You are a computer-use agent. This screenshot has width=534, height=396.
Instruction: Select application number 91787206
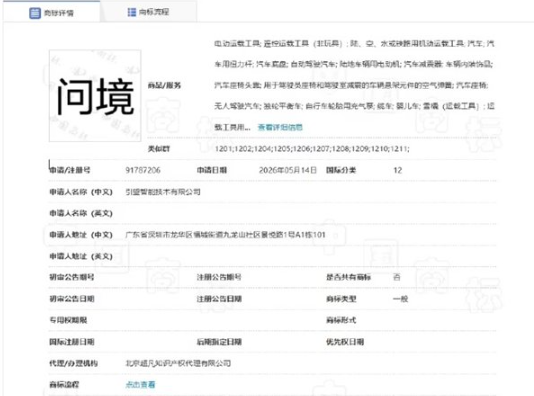click(143, 170)
